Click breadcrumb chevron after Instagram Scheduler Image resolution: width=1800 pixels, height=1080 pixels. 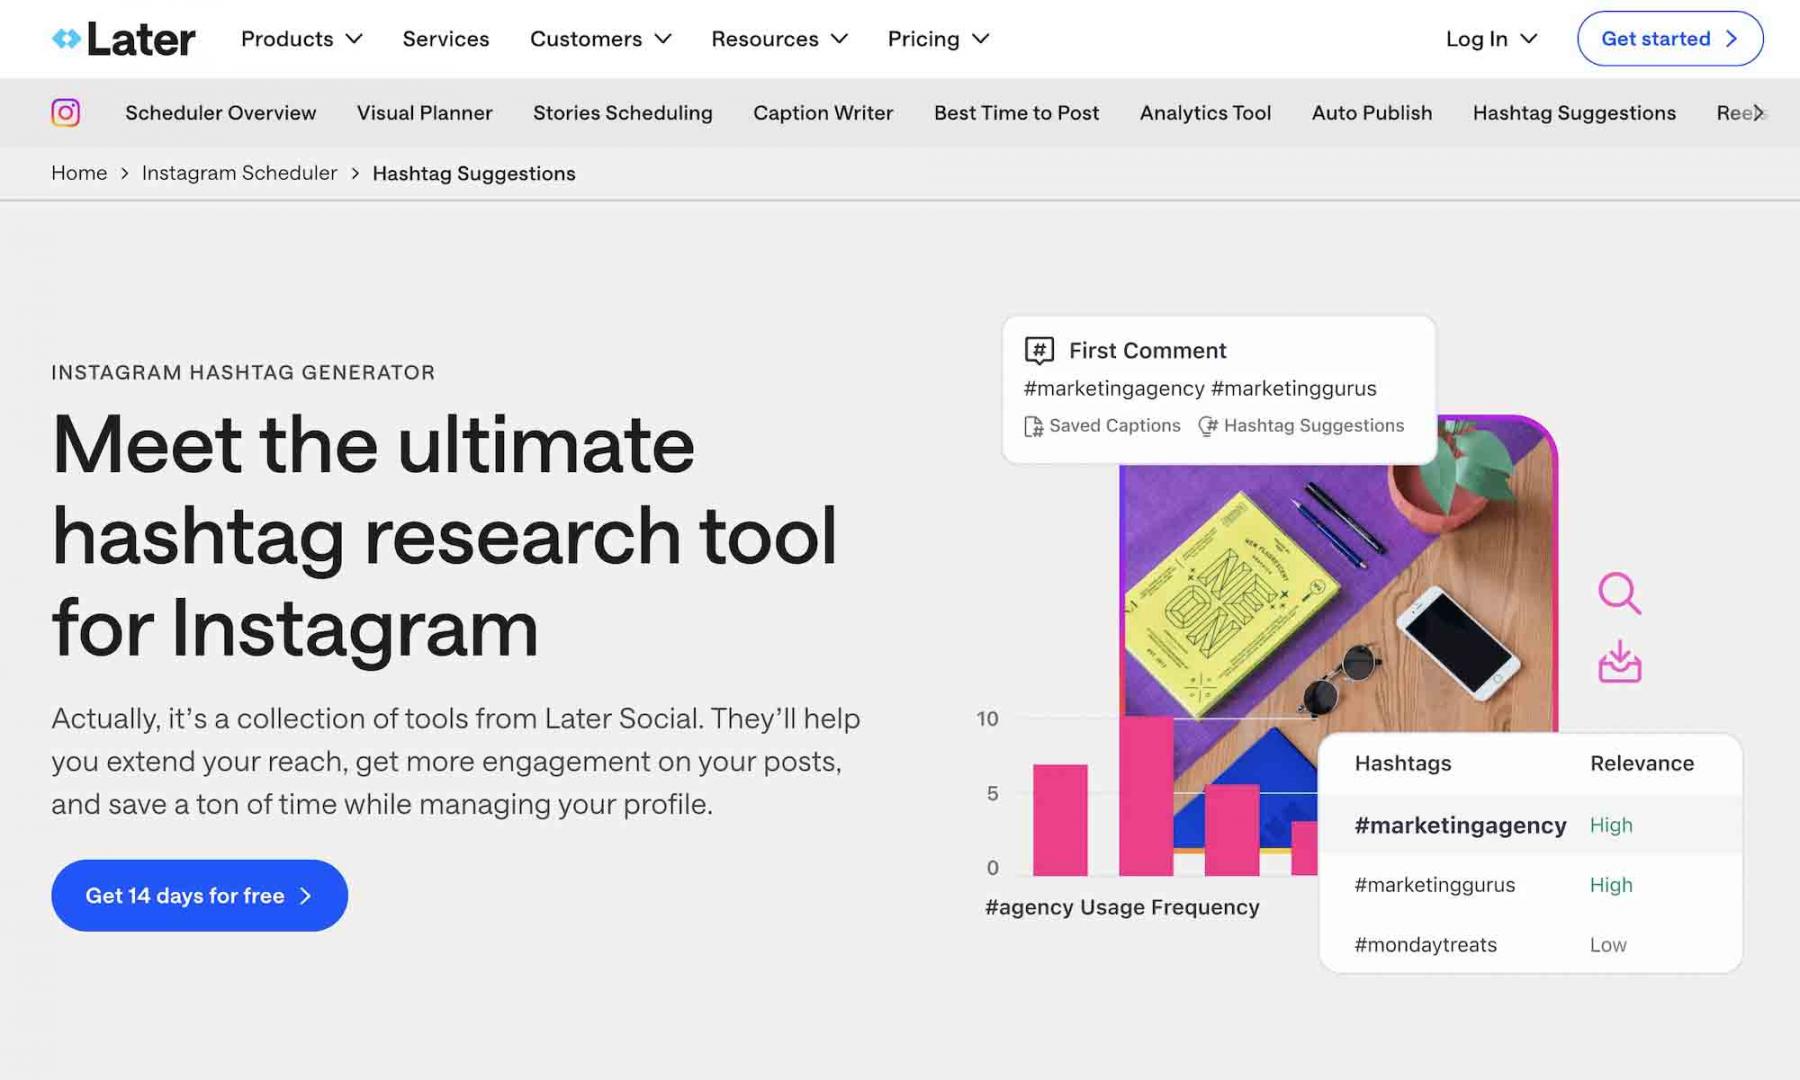[x=355, y=174]
